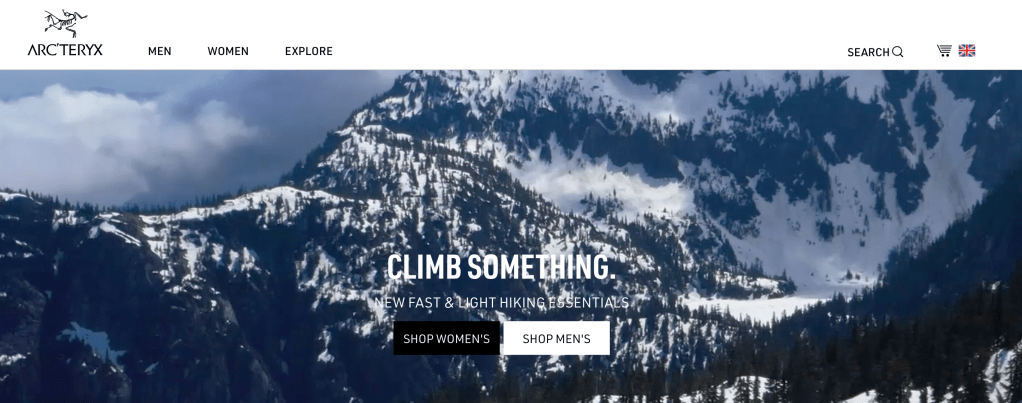Image resolution: width=1022 pixels, height=403 pixels.
Task: Open the shopping cart icon
Action: point(944,51)
